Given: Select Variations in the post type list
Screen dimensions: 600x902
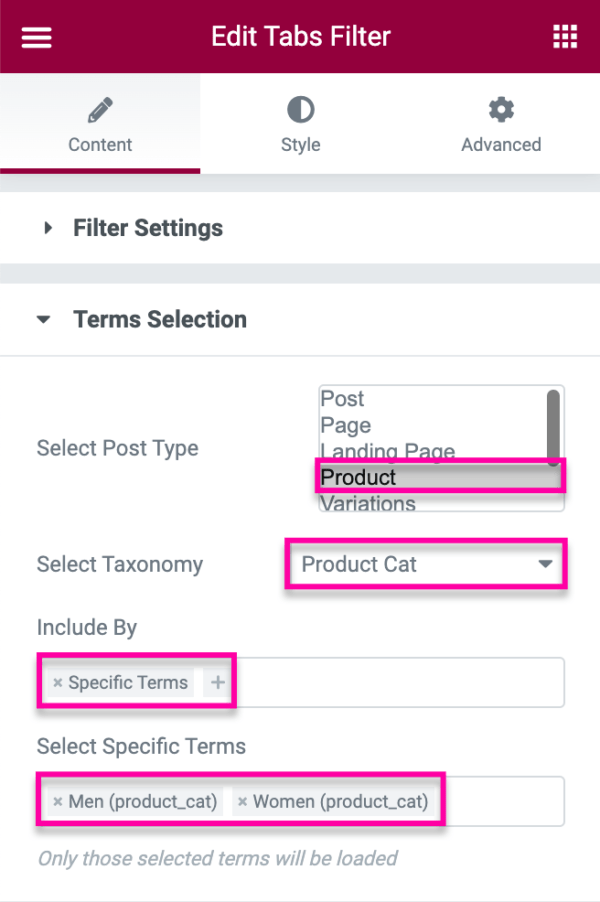Looking at the screenshot, I should coord(366,503).
